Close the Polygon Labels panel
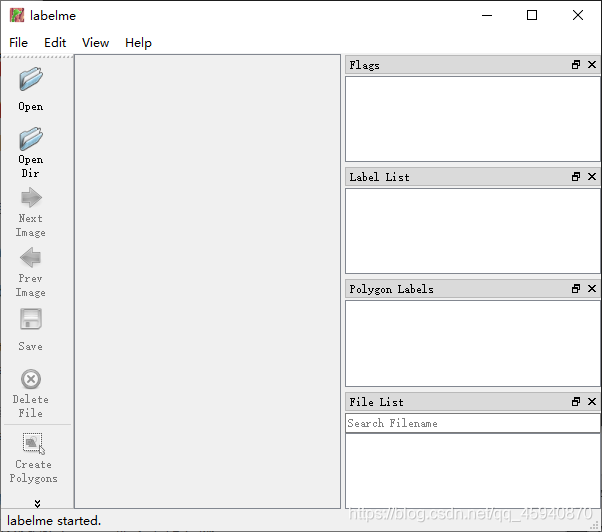Image resolution: width=602 pixels, height=532 pixels. [592, 289]
